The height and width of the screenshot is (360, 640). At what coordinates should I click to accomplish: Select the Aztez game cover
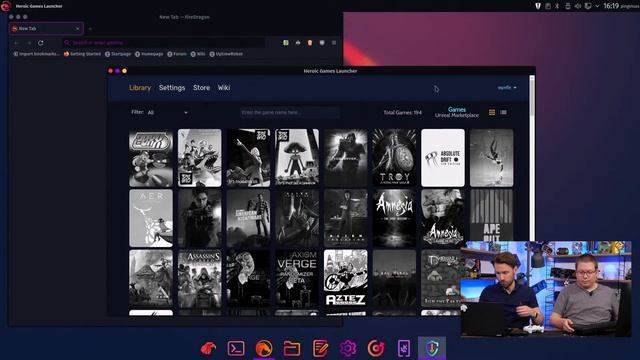click(x=346, y=279)
